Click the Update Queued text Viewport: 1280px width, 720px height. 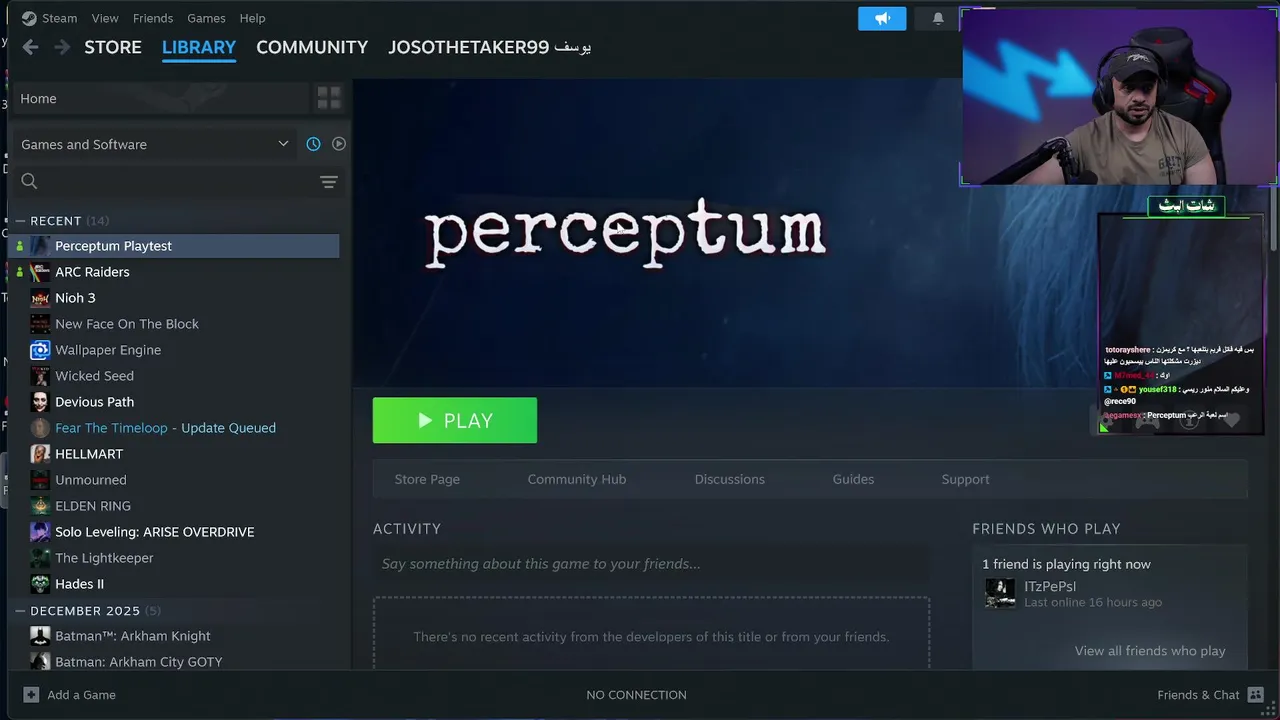228,428
